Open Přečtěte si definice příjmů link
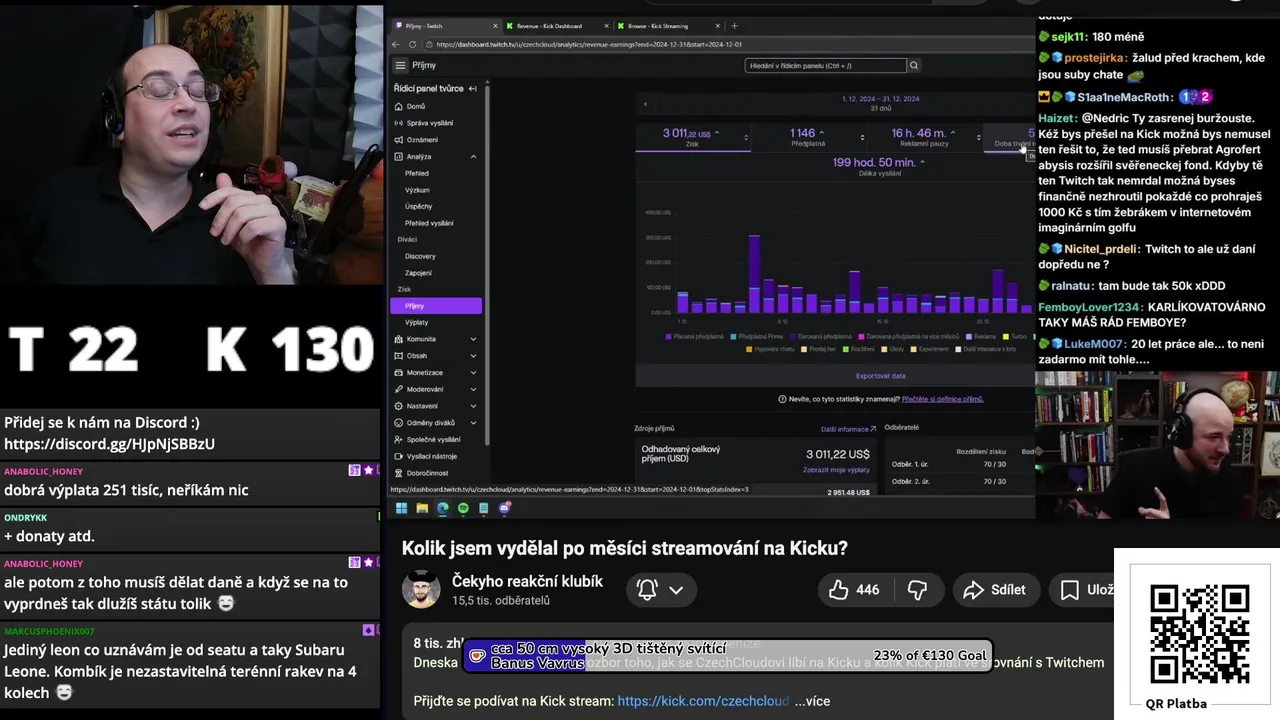The height and width of the screenshot is (720, 1280). tap(942, 399)
